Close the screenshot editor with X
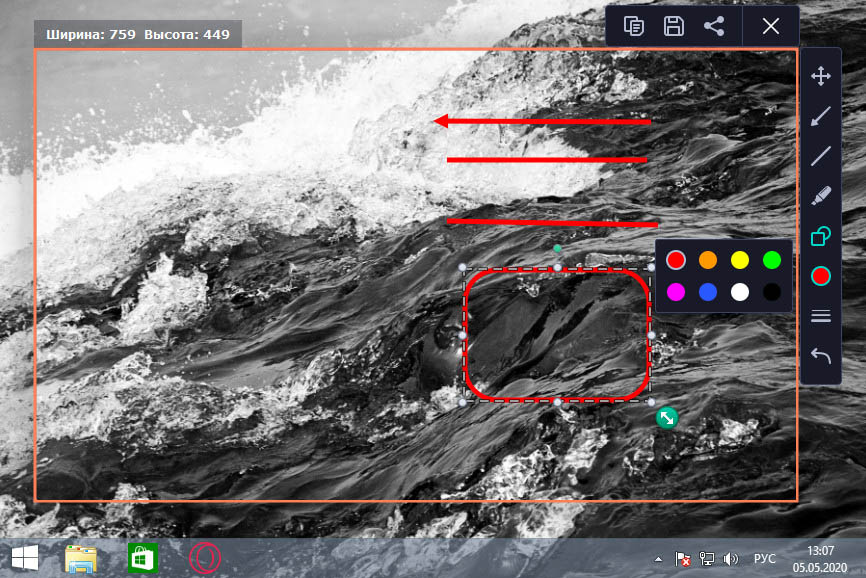The width and height of the screenshot is (866, 578). [770, 26]
